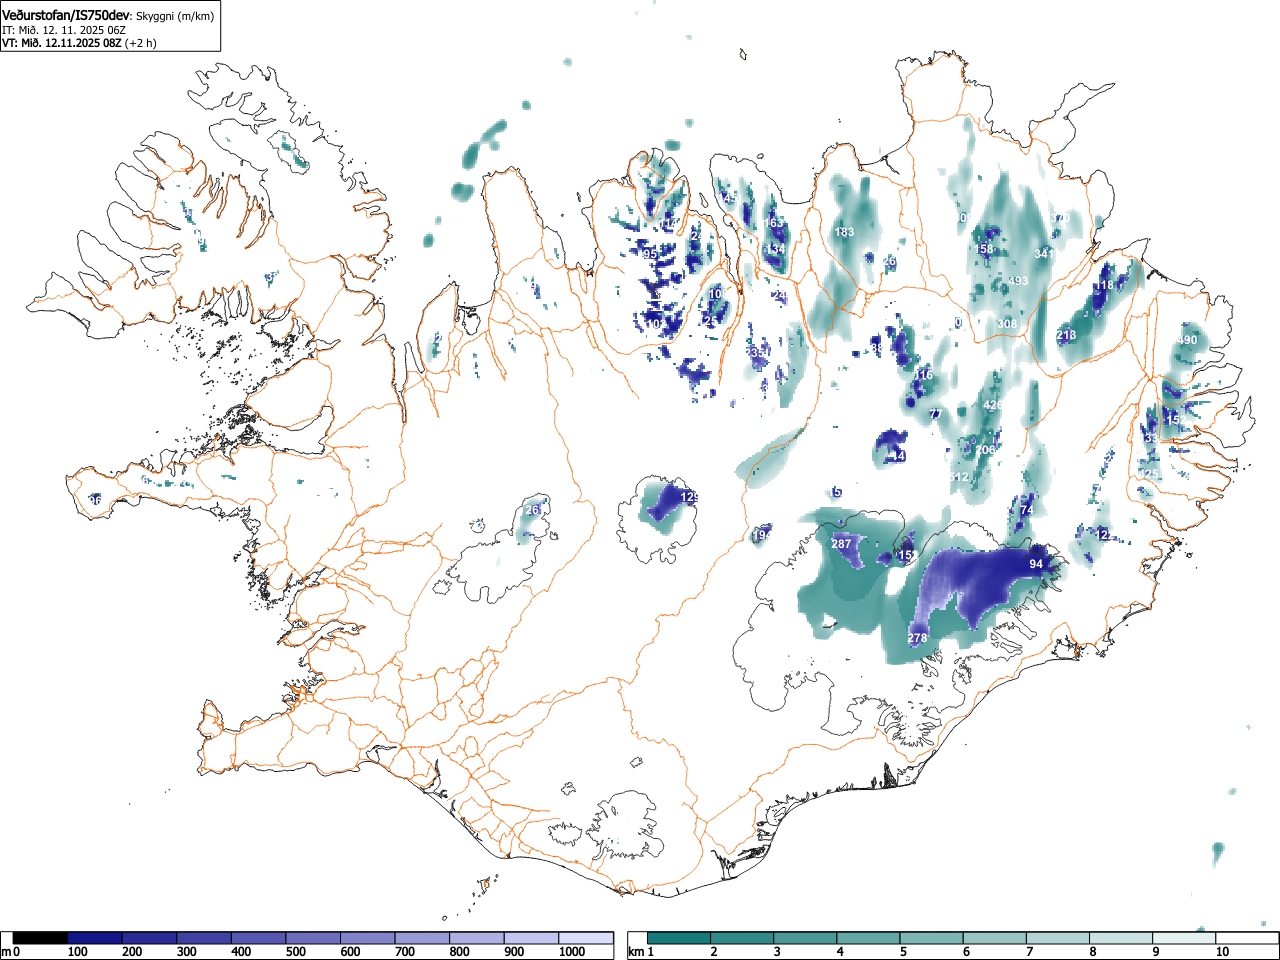Click the 'Veðurstofan/IS750dev' title text
Screen dimensions: 1280x960
coord(66,16)
